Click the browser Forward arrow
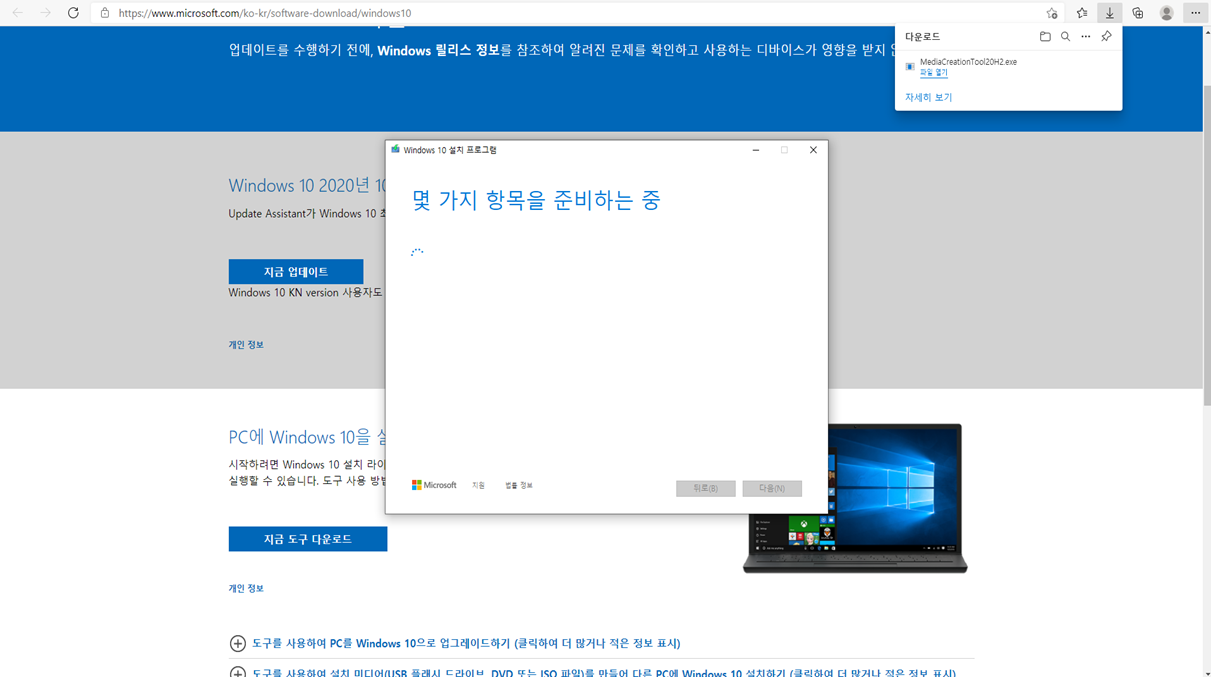This screenshot has width=1211, height=677. tap(45, 13)
